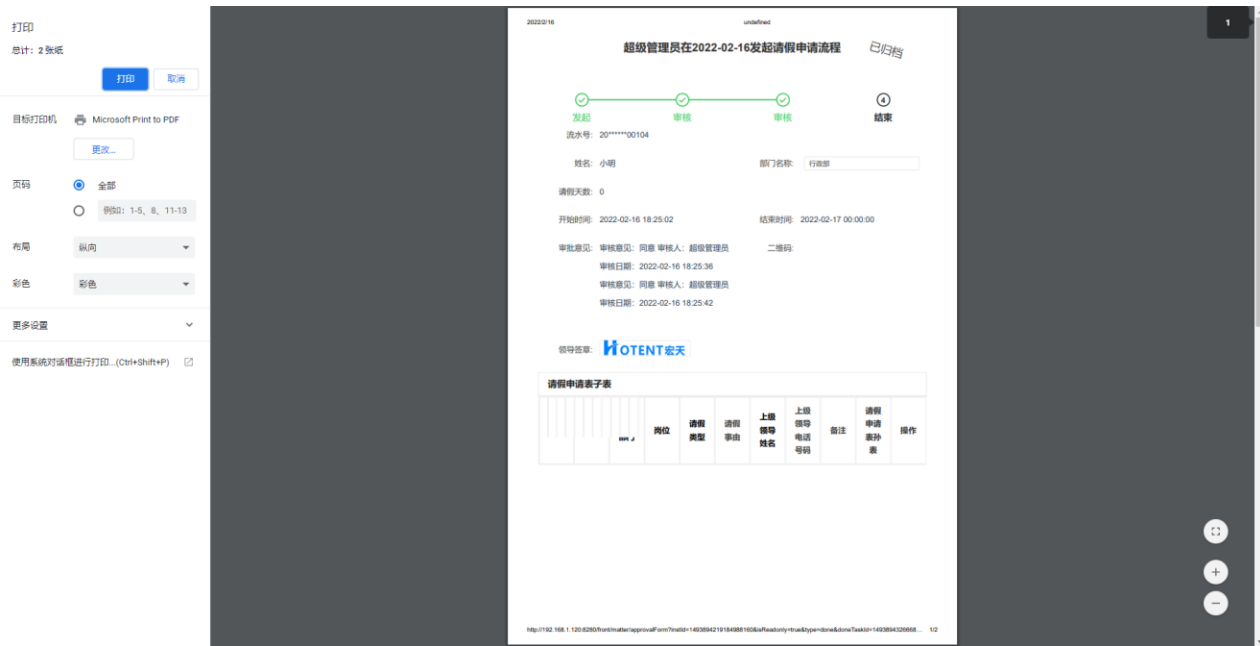Click the 超级管理员 leave-request page title
1260x646 pixels.
tap(732, 47)
